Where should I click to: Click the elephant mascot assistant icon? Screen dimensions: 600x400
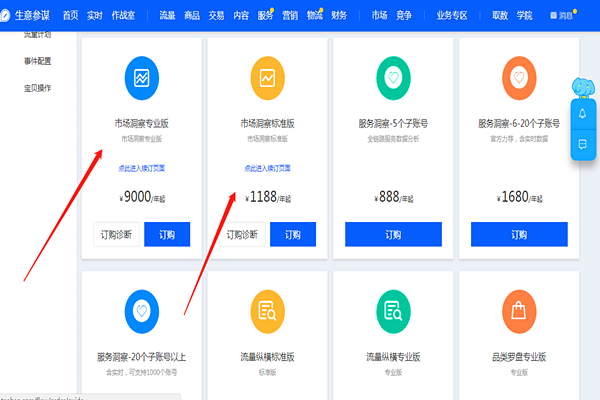coord(583,87)
